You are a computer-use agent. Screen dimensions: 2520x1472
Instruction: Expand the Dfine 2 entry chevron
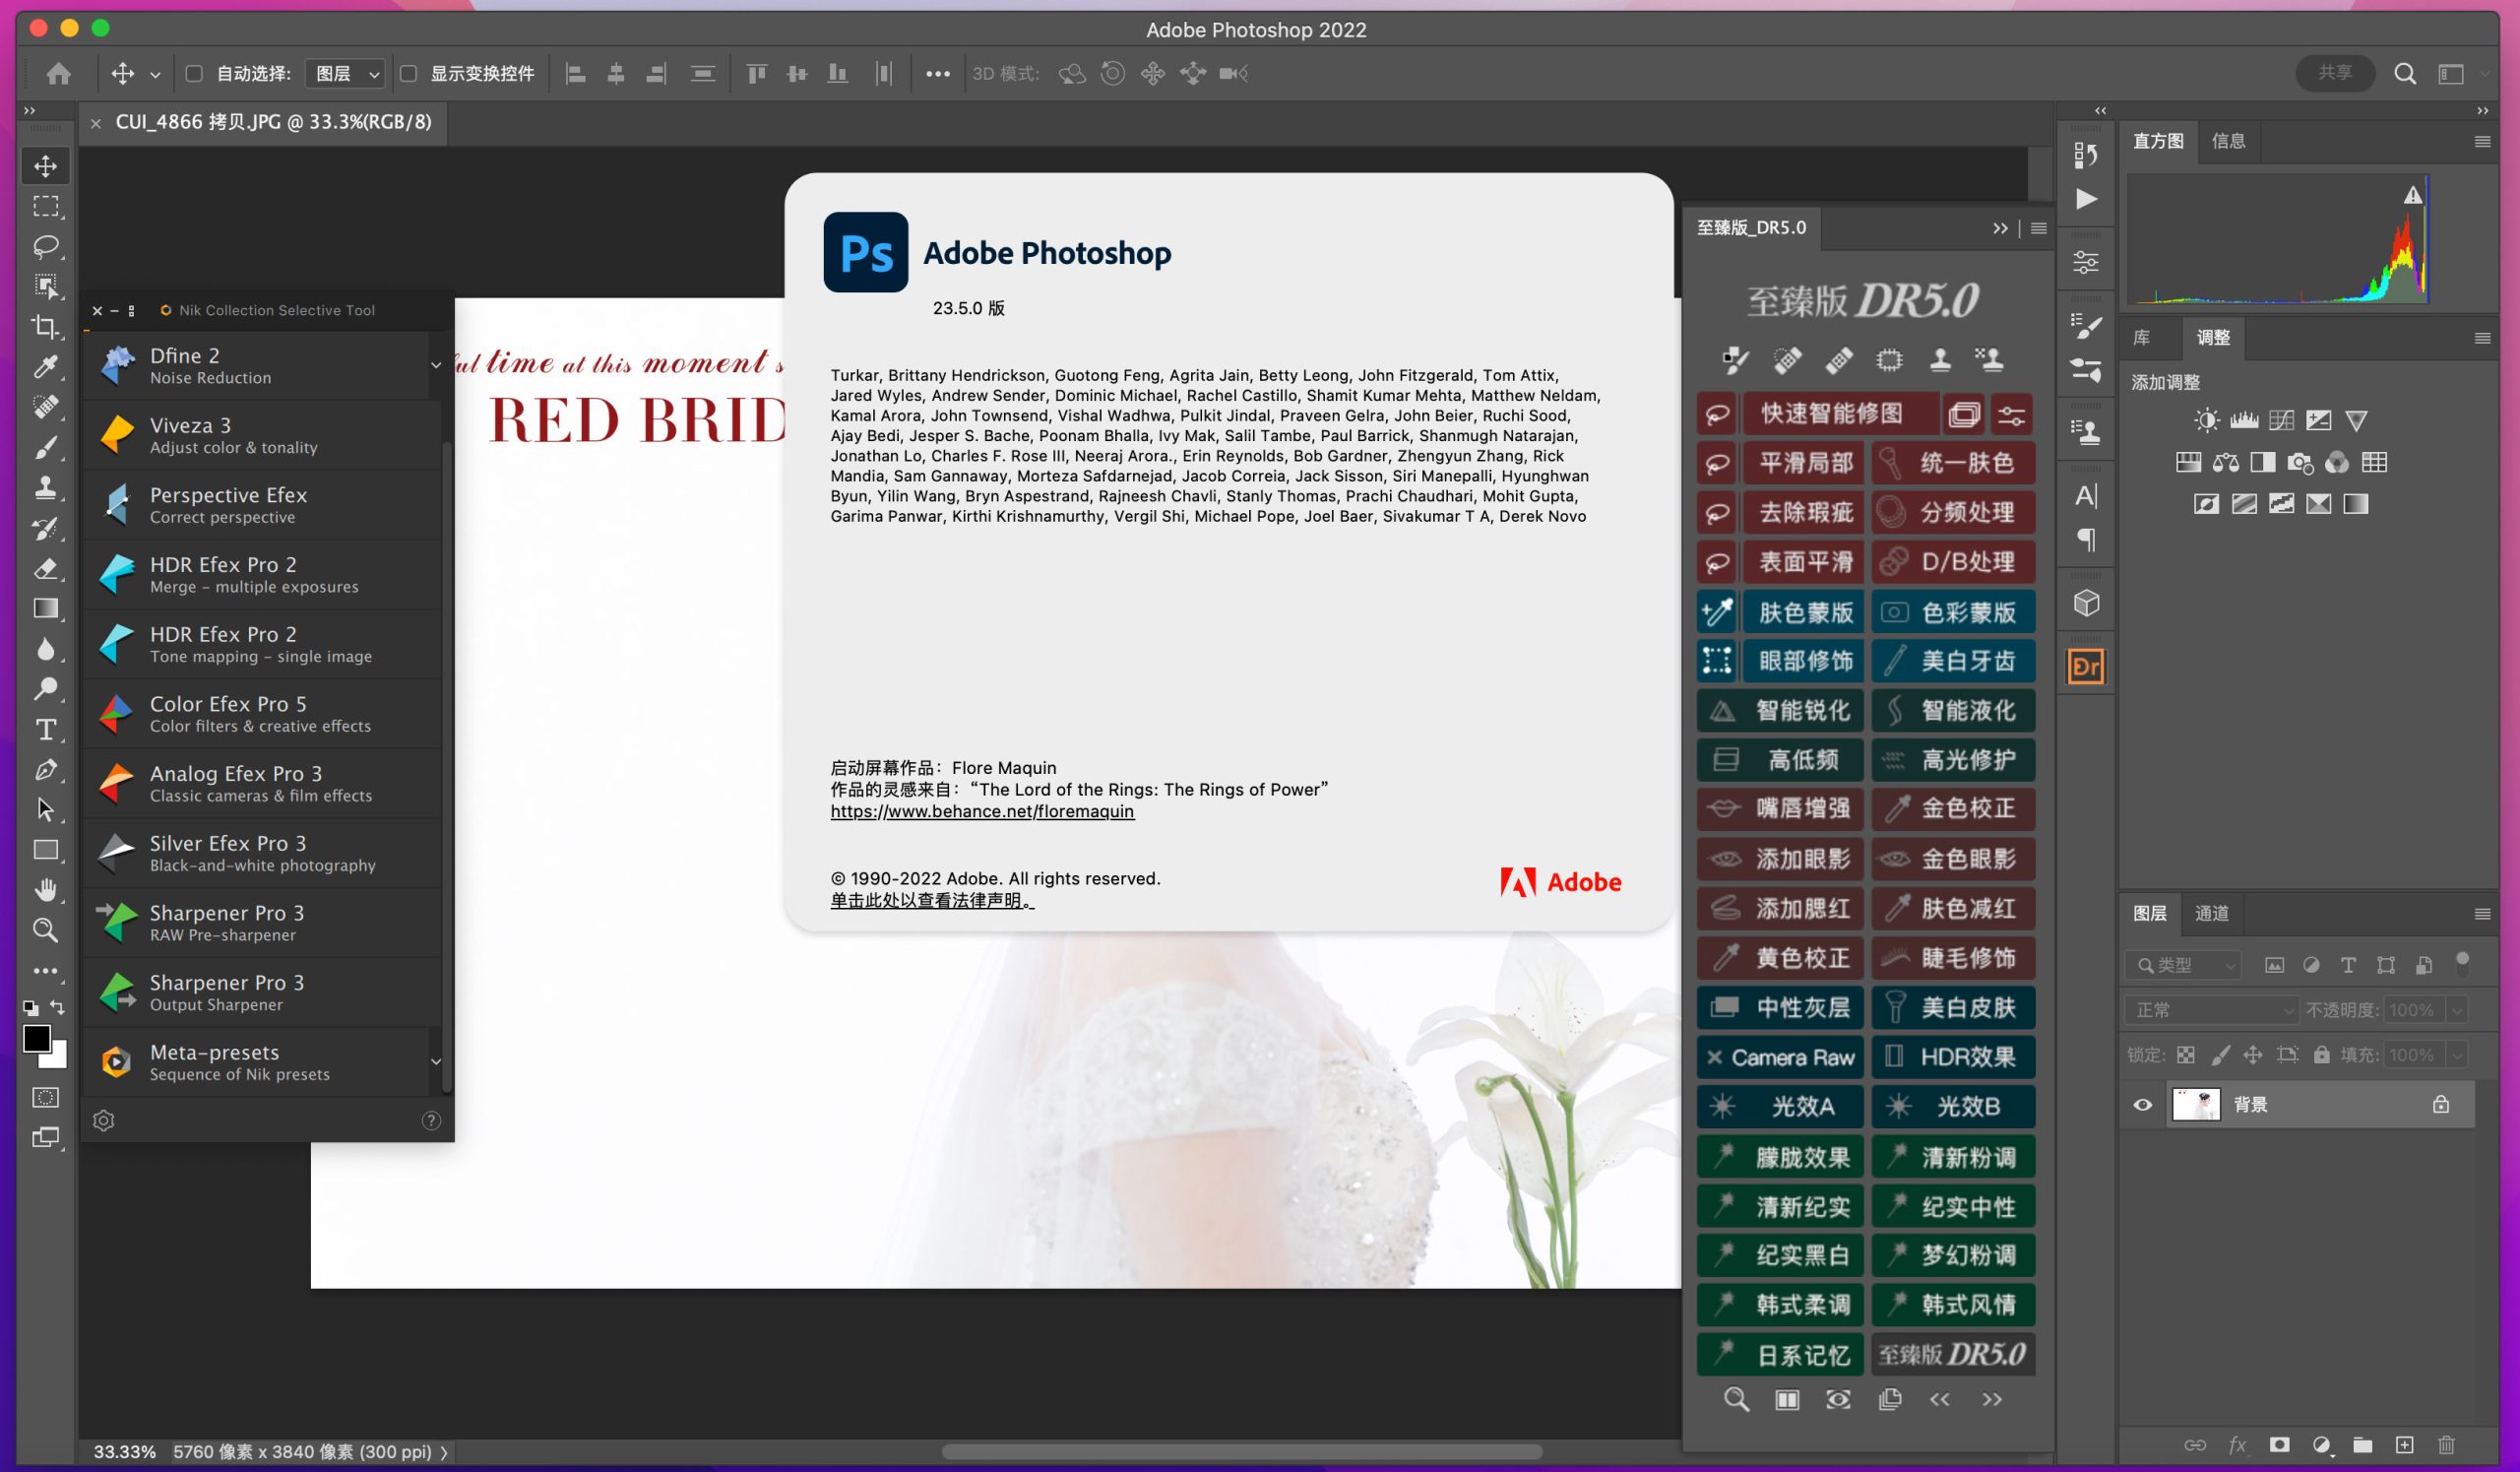point(436,366)
